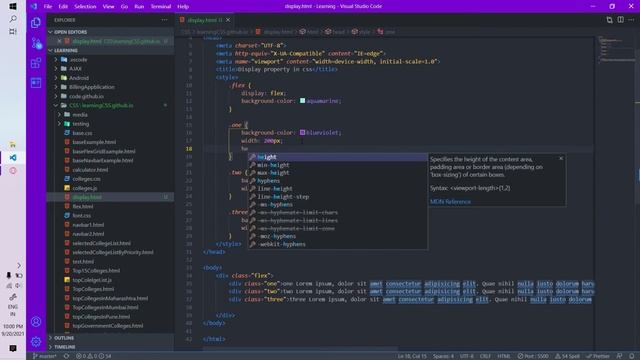Open the Terminal menu
The width and height of the screenshot is (640, 360).
pyautogui.click(x=160, y=7)
